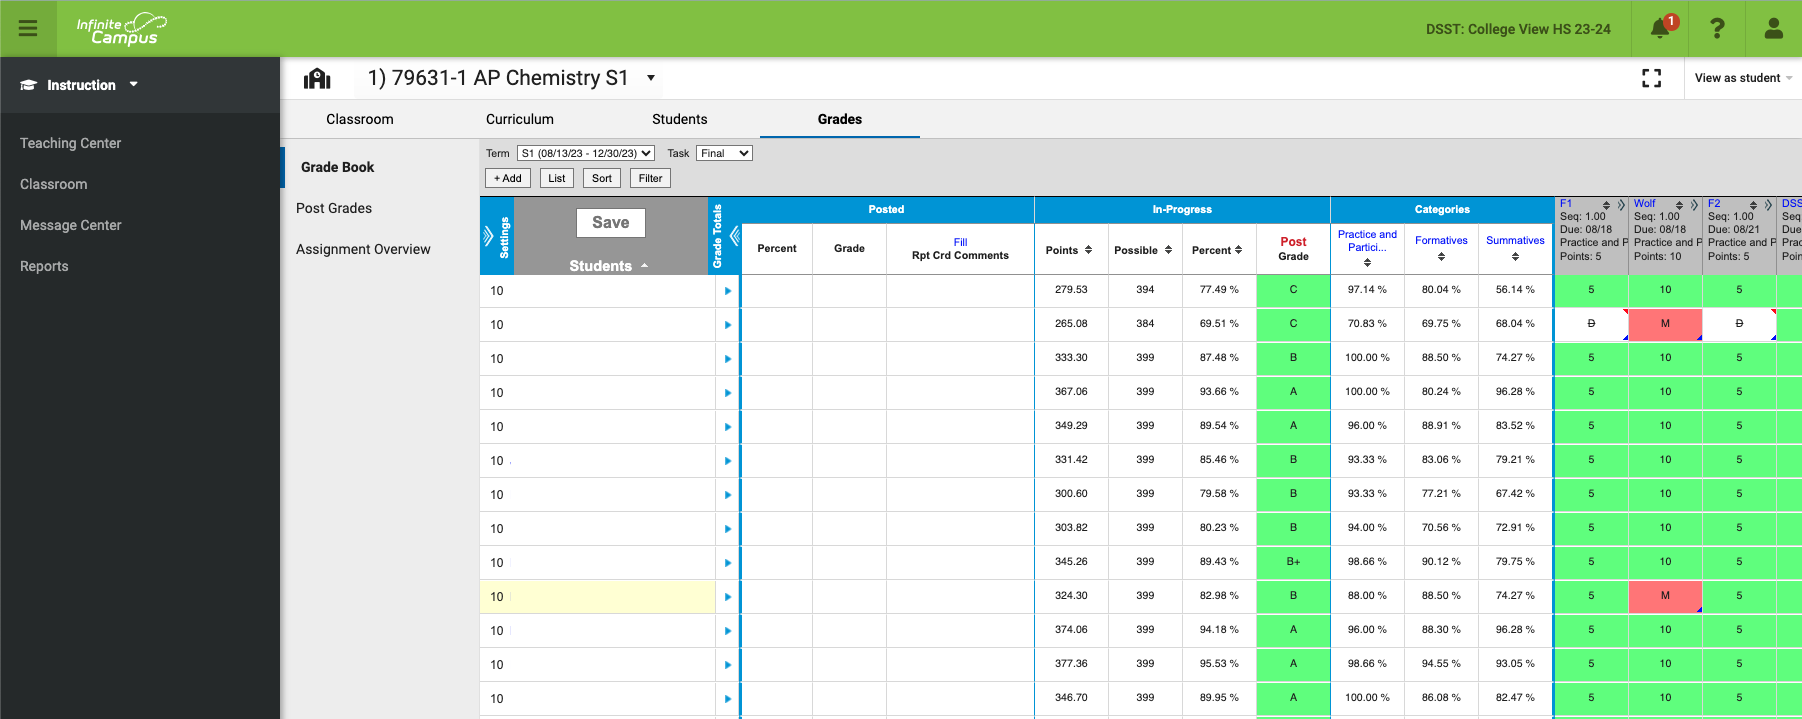Expand student row with 279.53 points
This screenshot has width=1802, height=719.
point(728,291)
